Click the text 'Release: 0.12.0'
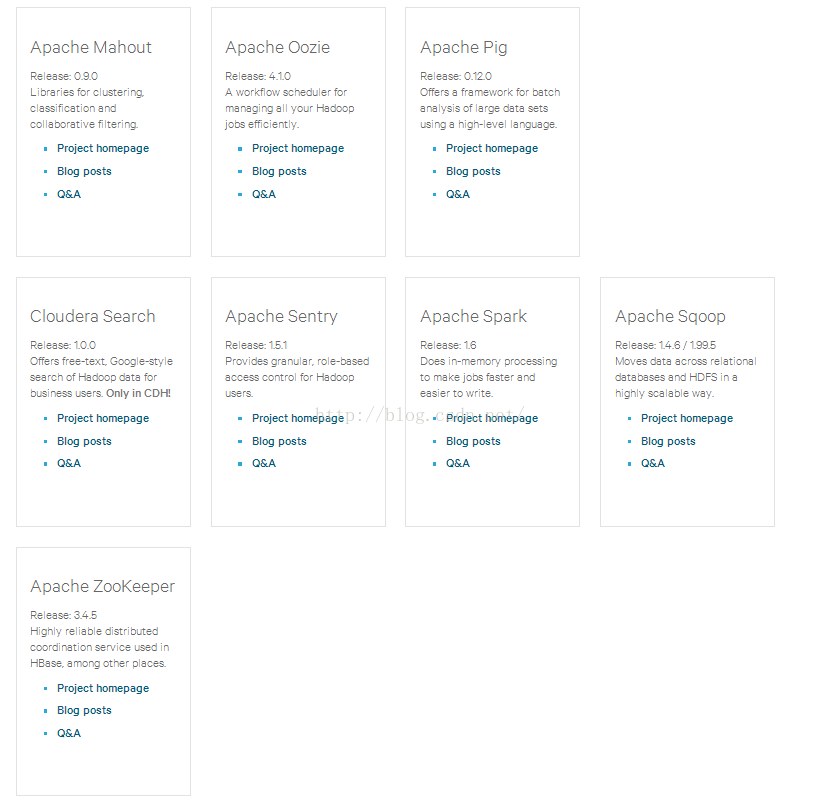 [x=456, y=76]
